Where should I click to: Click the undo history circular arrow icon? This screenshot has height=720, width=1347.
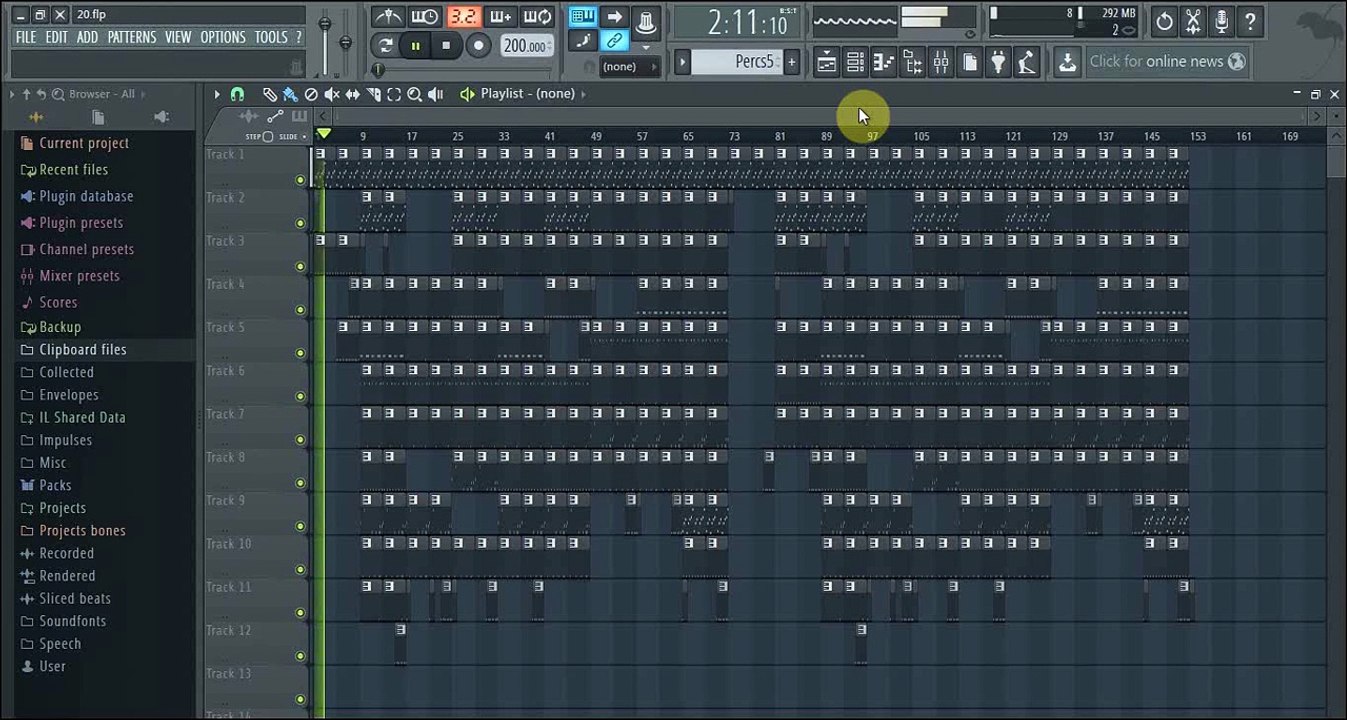tap(1164, 21)
